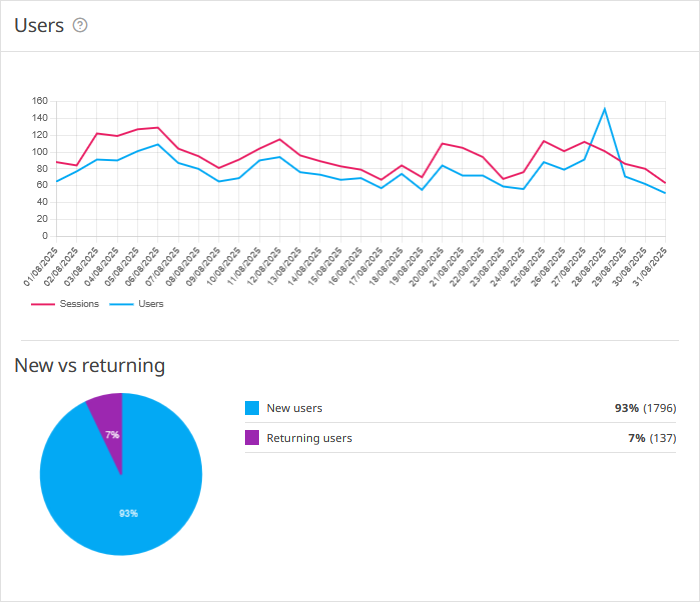The height and width of the screenshot is (602, 700).
Task: Click the purple Returning users color swatch
Action: coord(252,438)
